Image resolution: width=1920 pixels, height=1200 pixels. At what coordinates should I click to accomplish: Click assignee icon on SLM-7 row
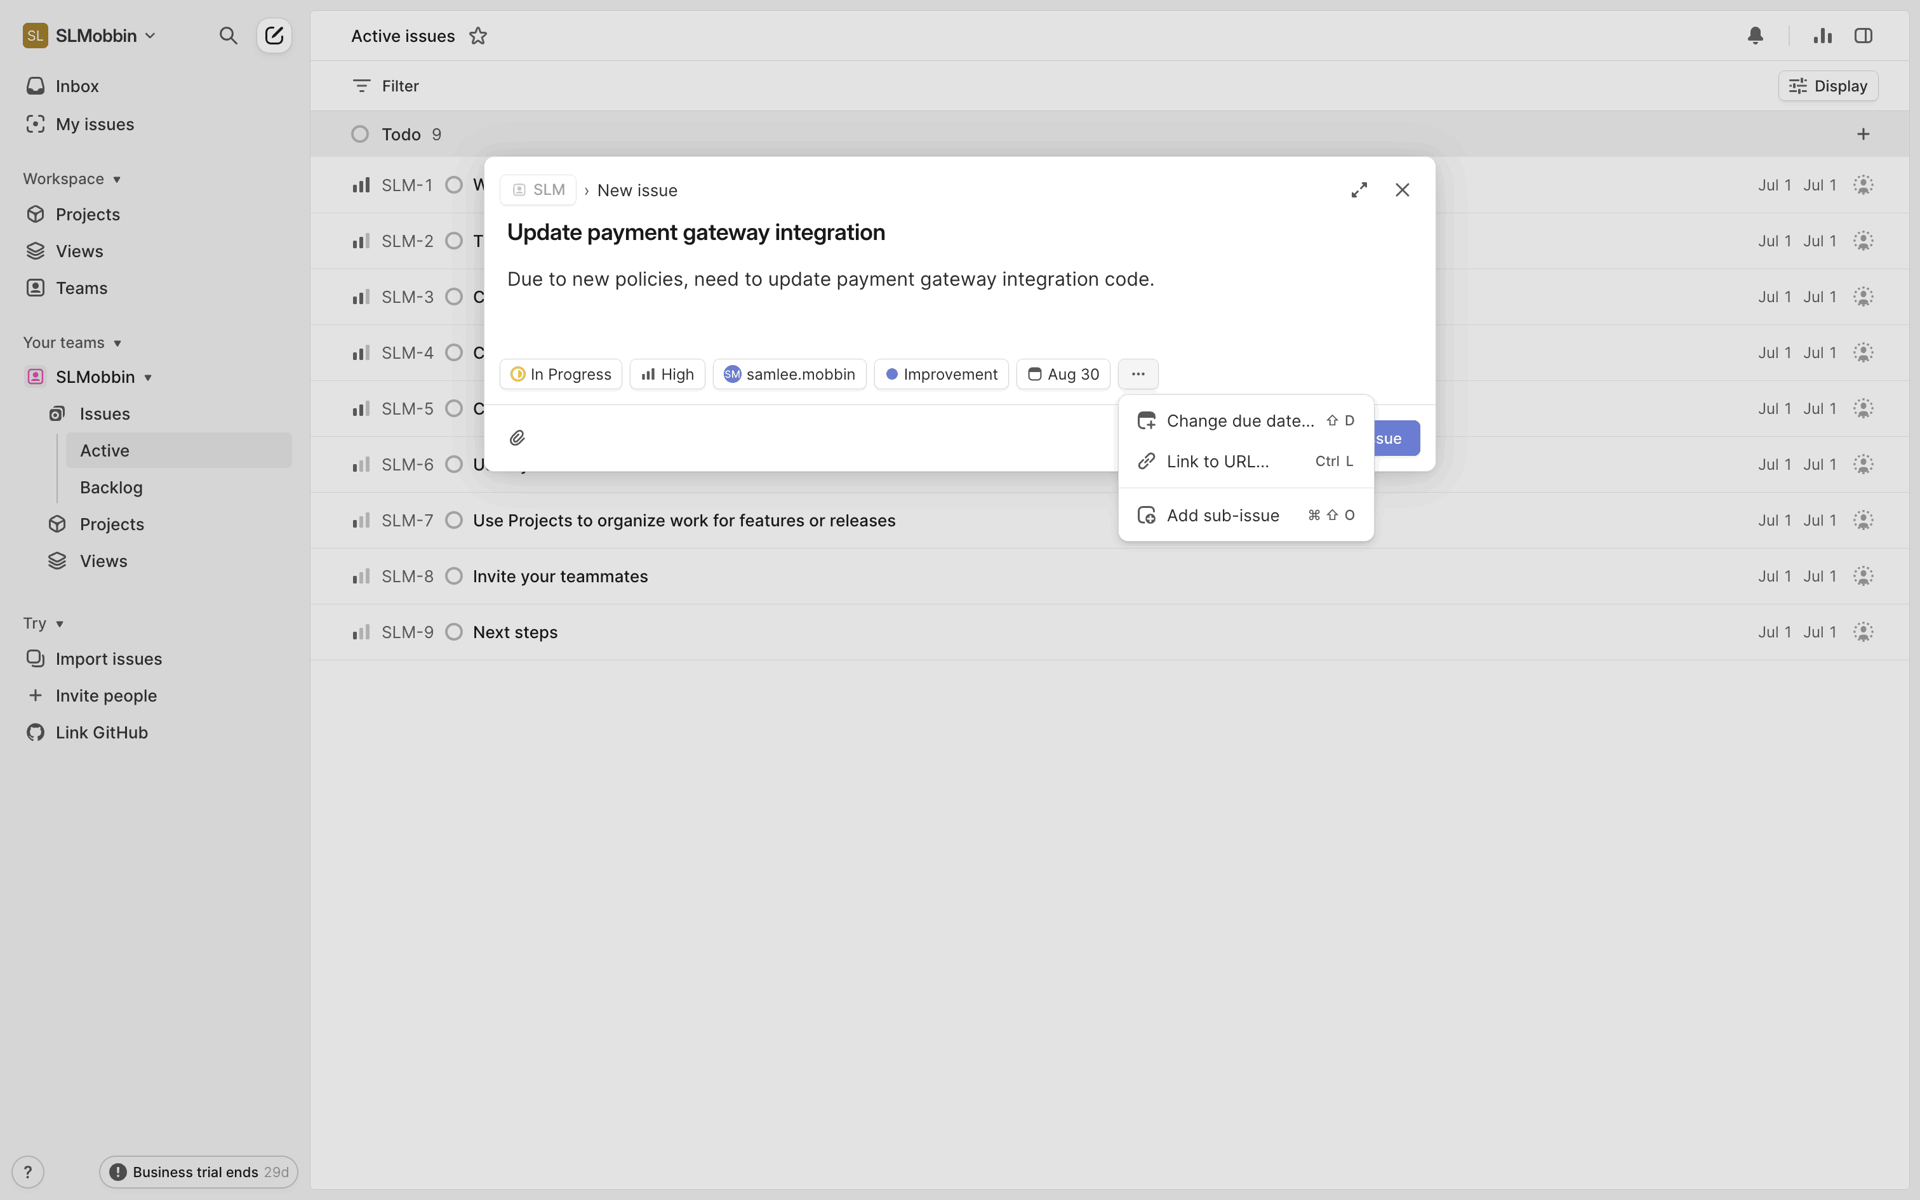[x=1863, y=520]
